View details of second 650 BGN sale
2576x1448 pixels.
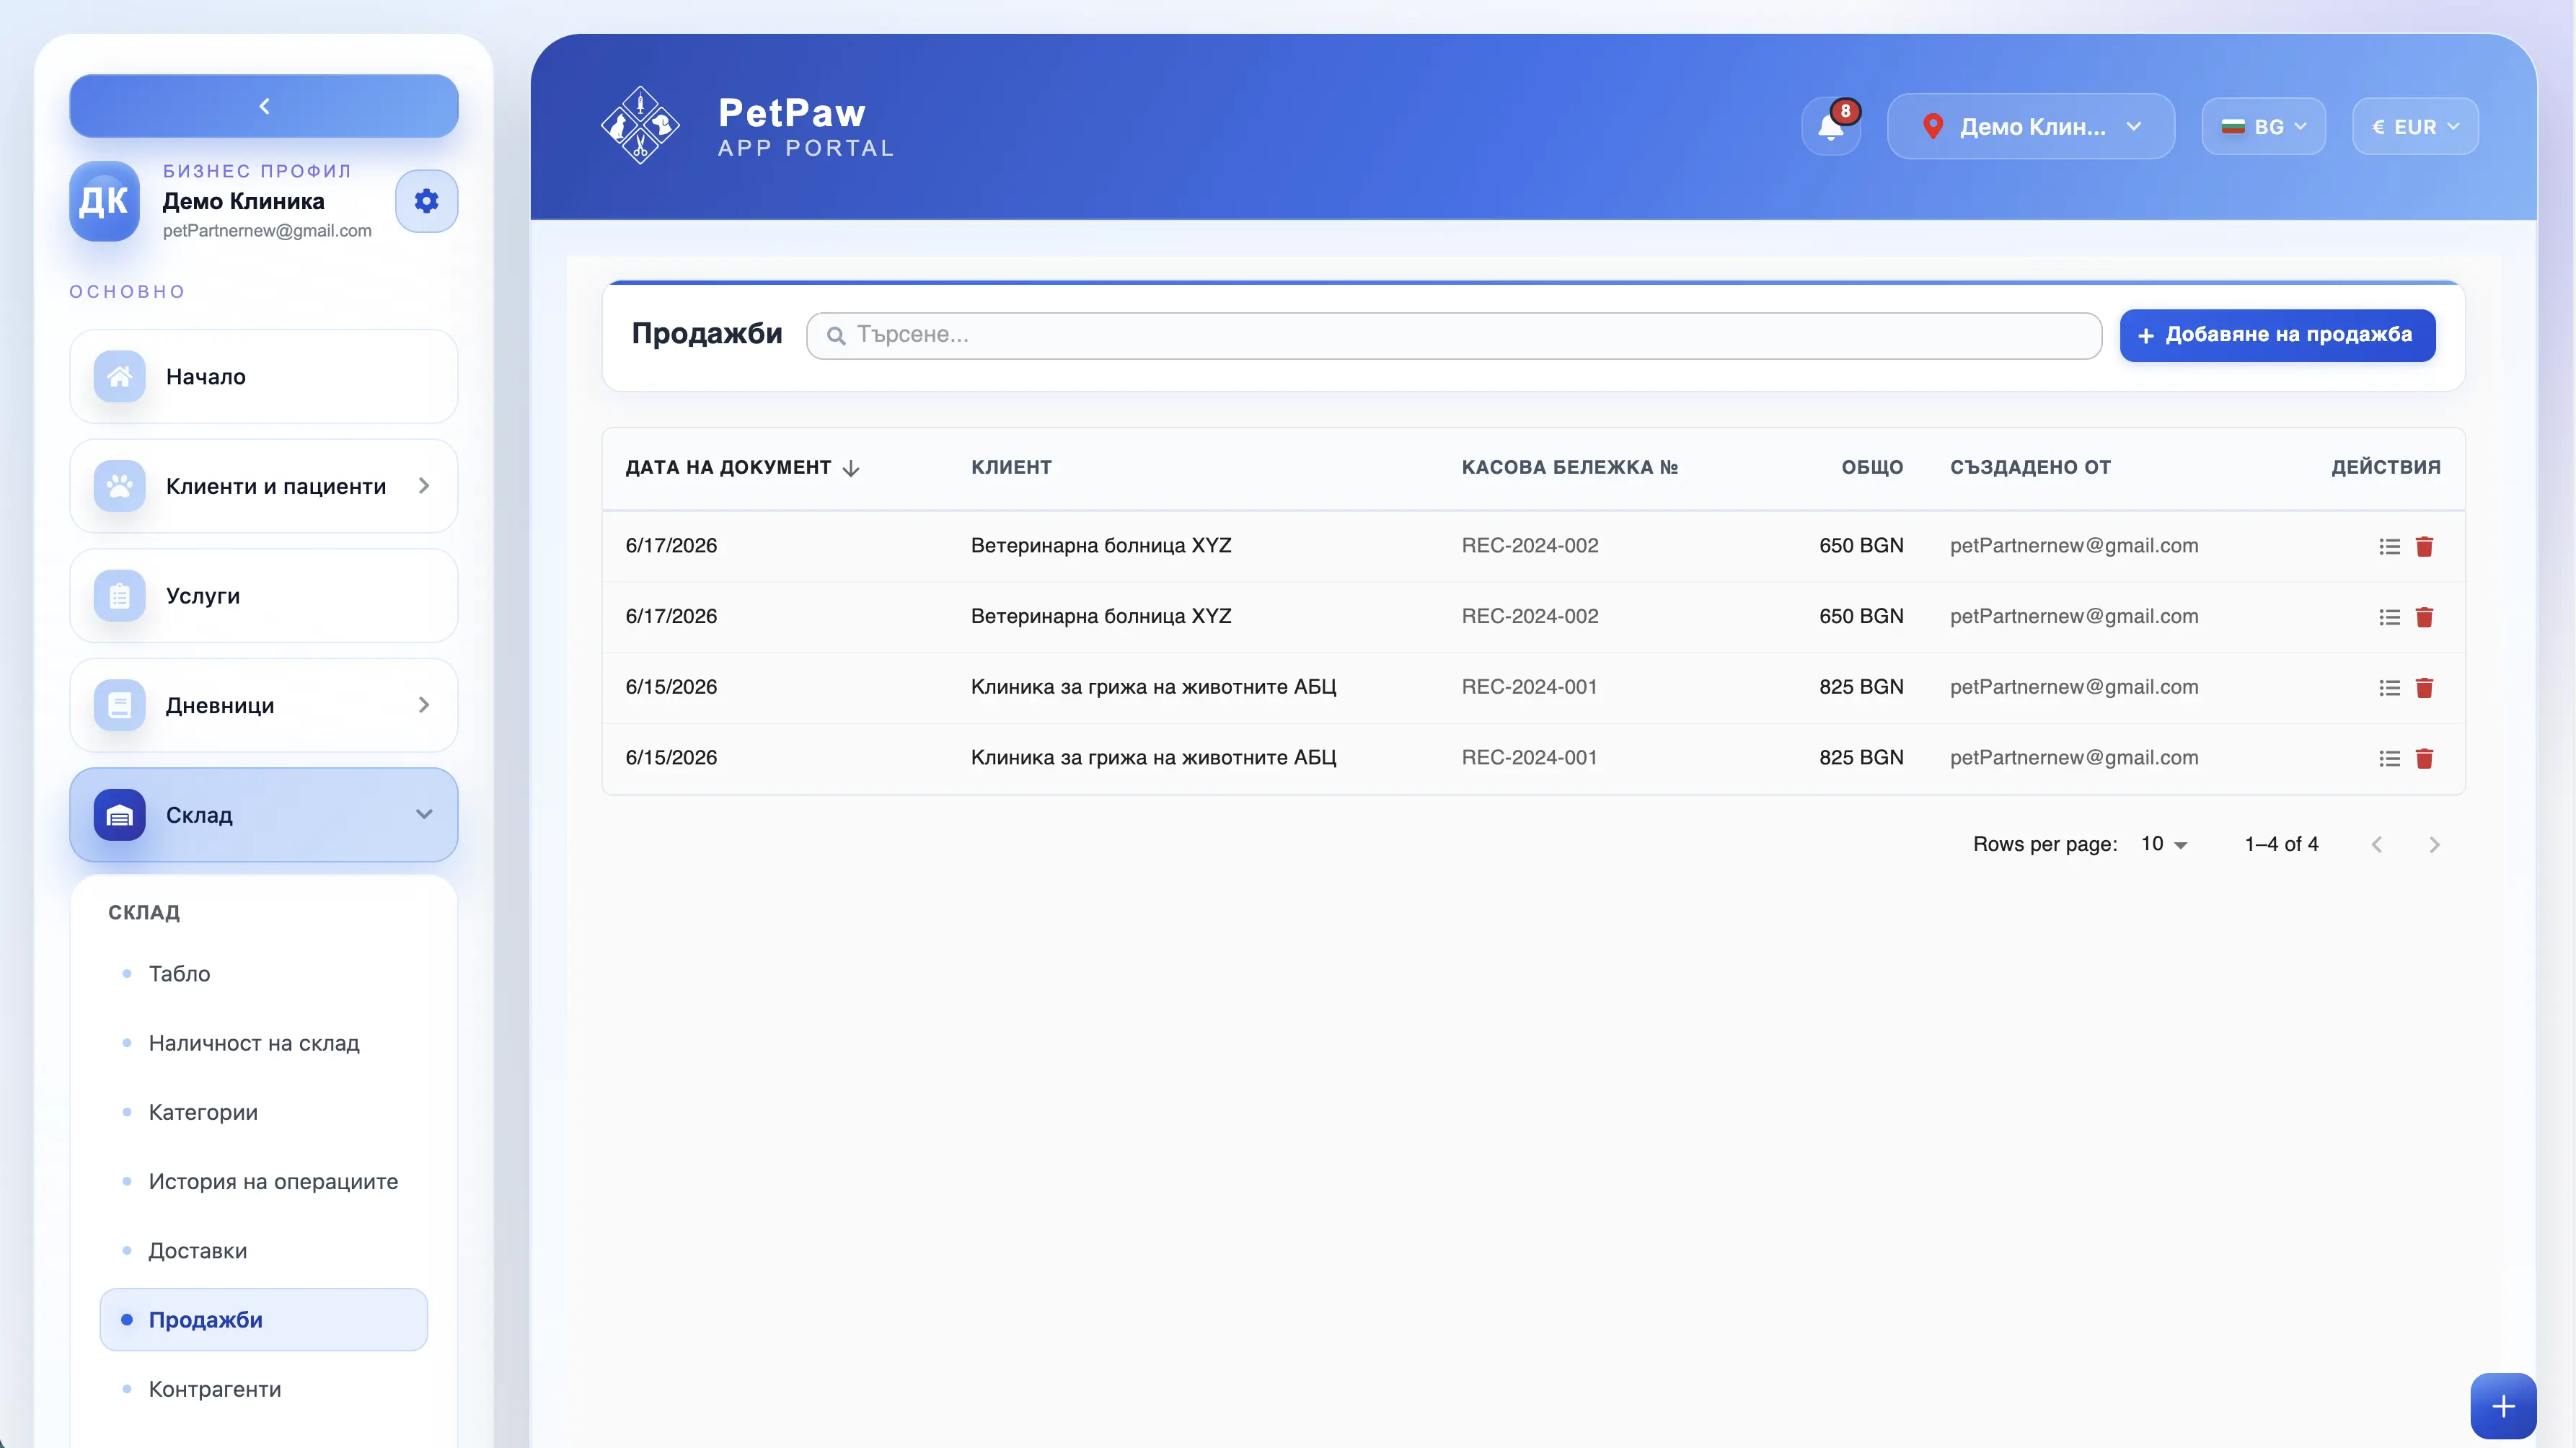coord(2389,617)
